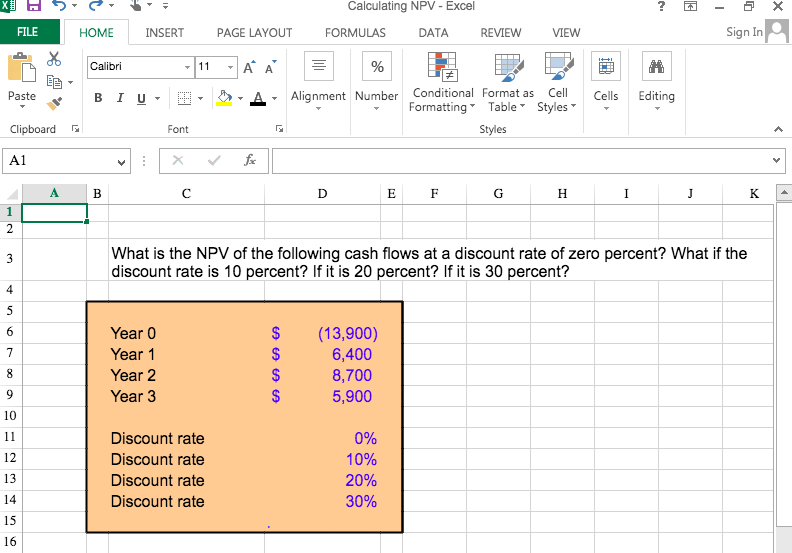Click inside the formula bar input
792x553 pixels.
point(521,161)
